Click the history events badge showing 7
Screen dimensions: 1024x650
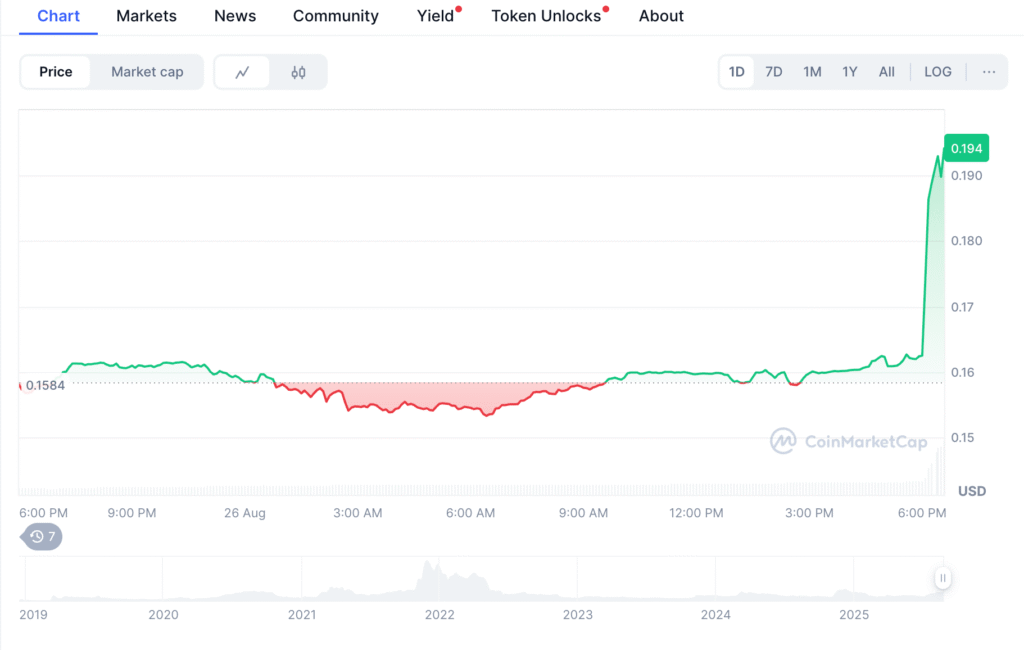(x=43, y=537)
